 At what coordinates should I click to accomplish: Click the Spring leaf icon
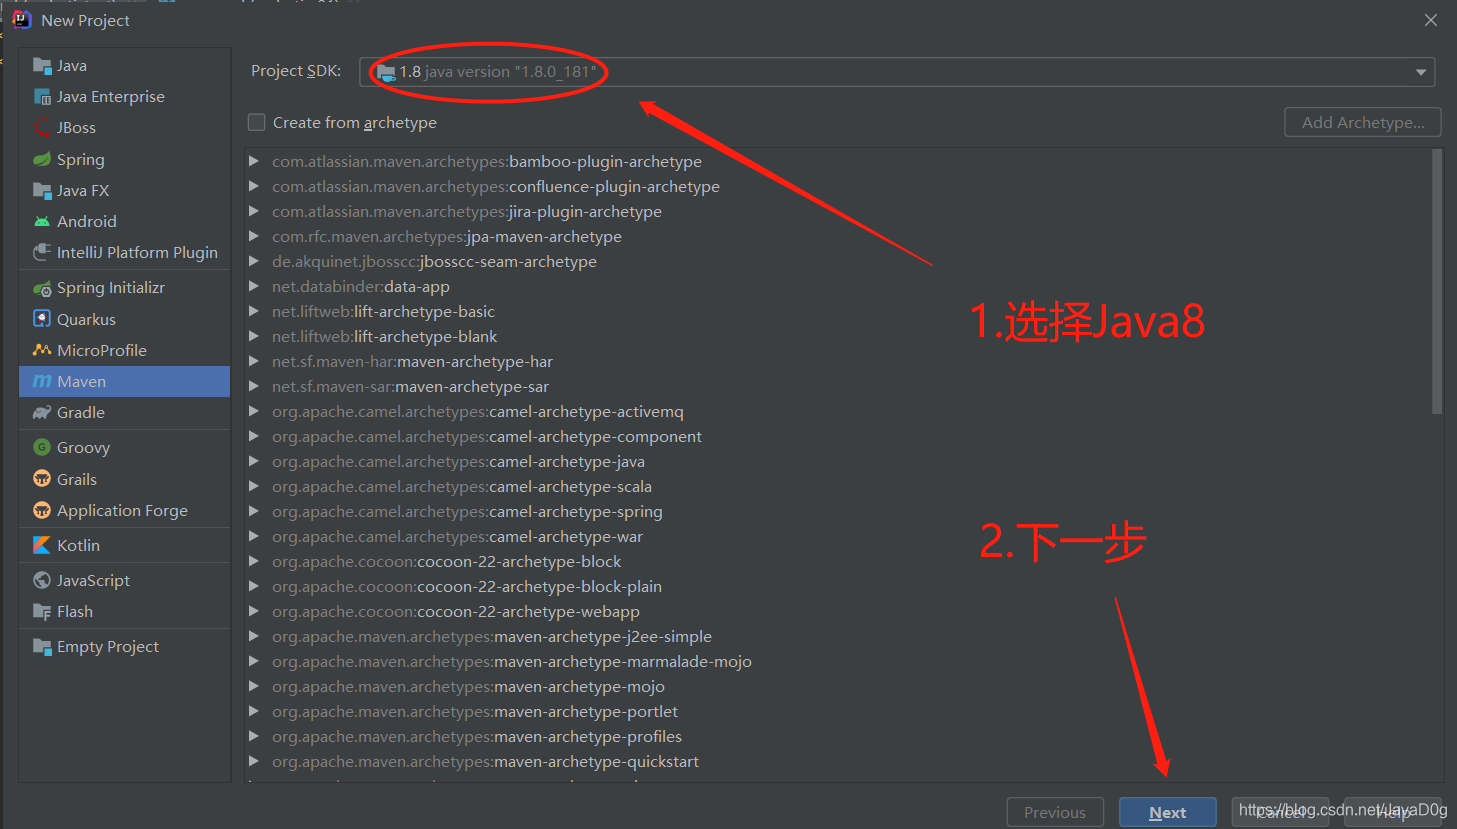click(x=42, y=159)
